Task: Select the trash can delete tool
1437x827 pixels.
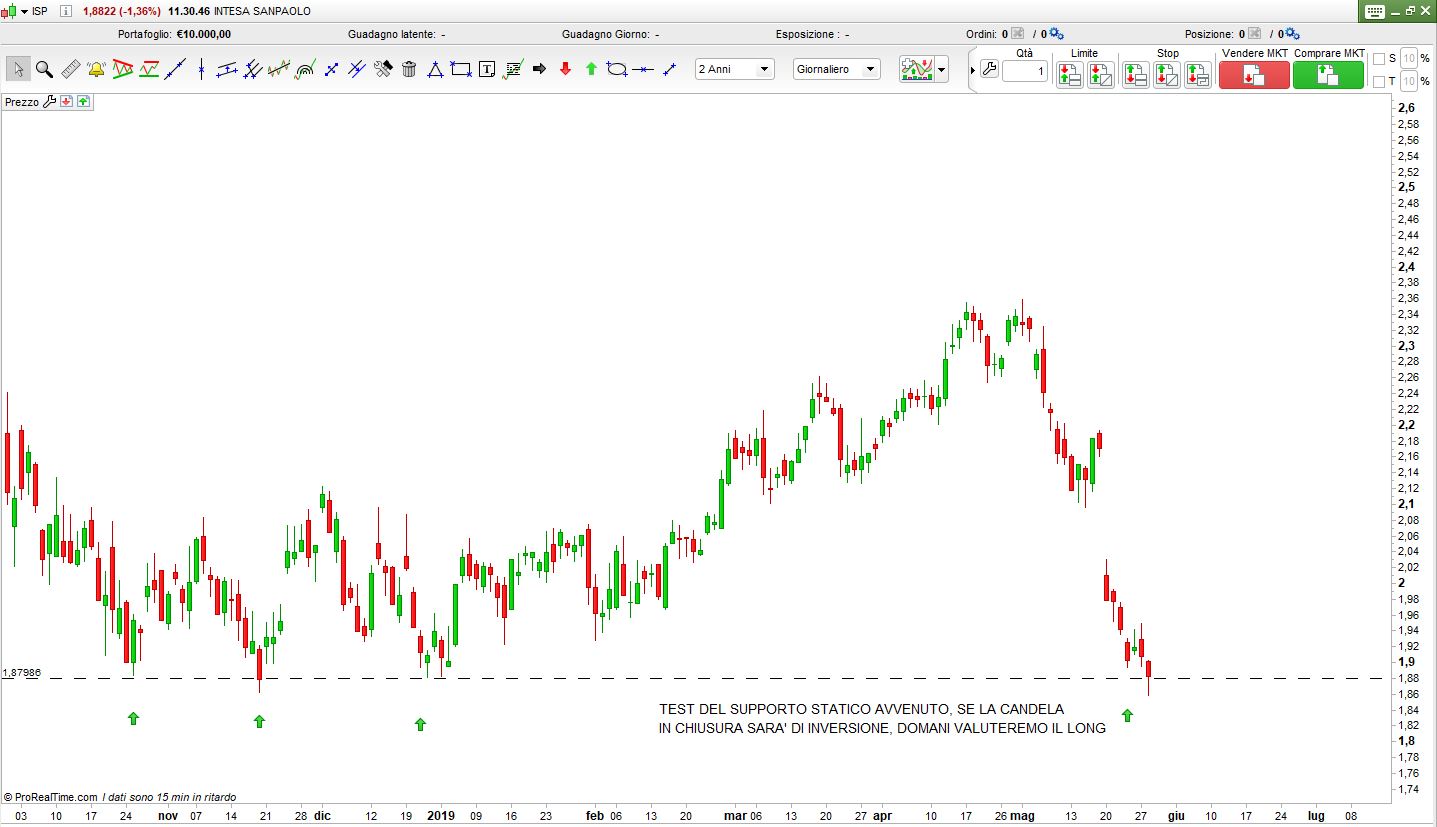Action: 409,69
